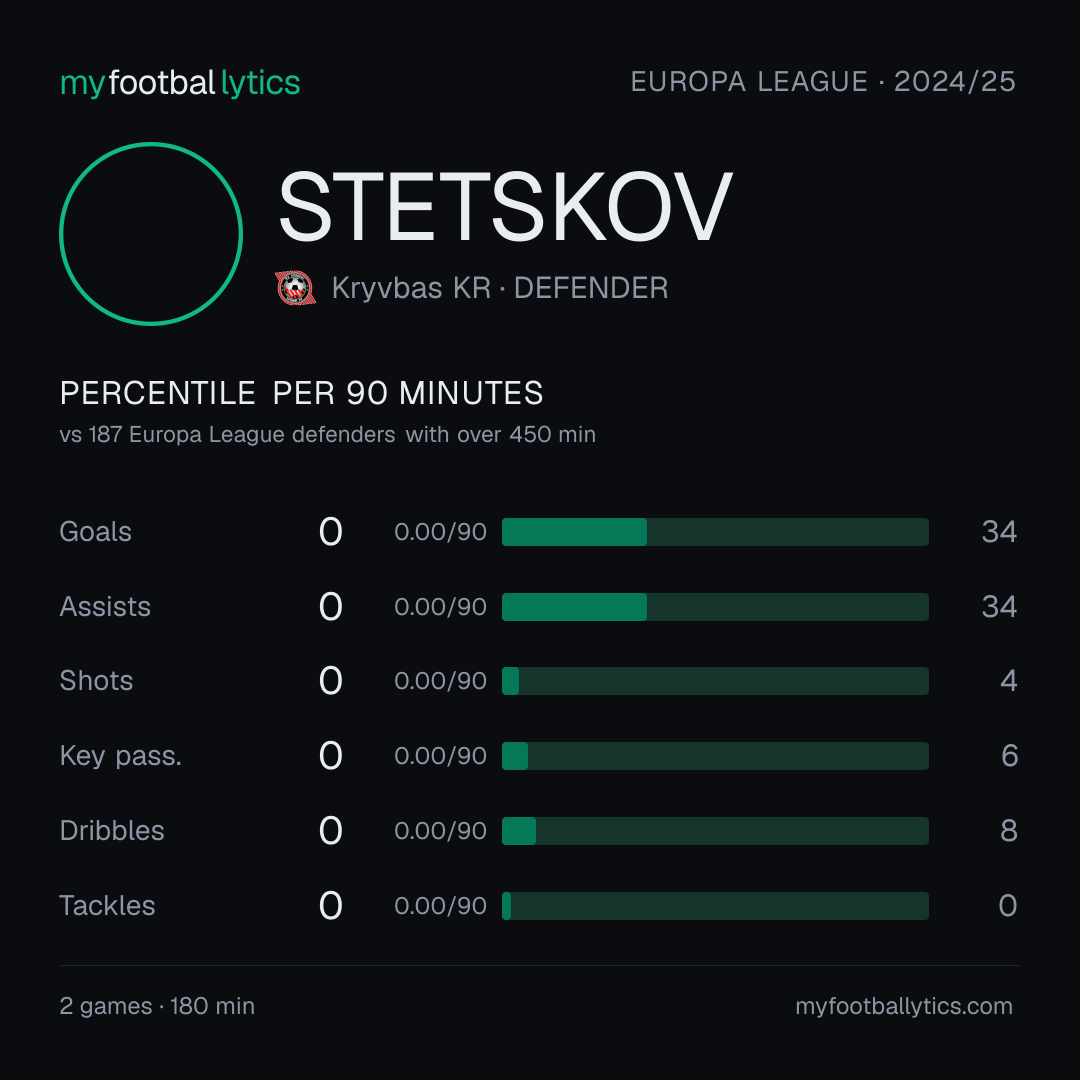Select the Assists percentile bar
Screen dimensions: 1080x1080
715,607
